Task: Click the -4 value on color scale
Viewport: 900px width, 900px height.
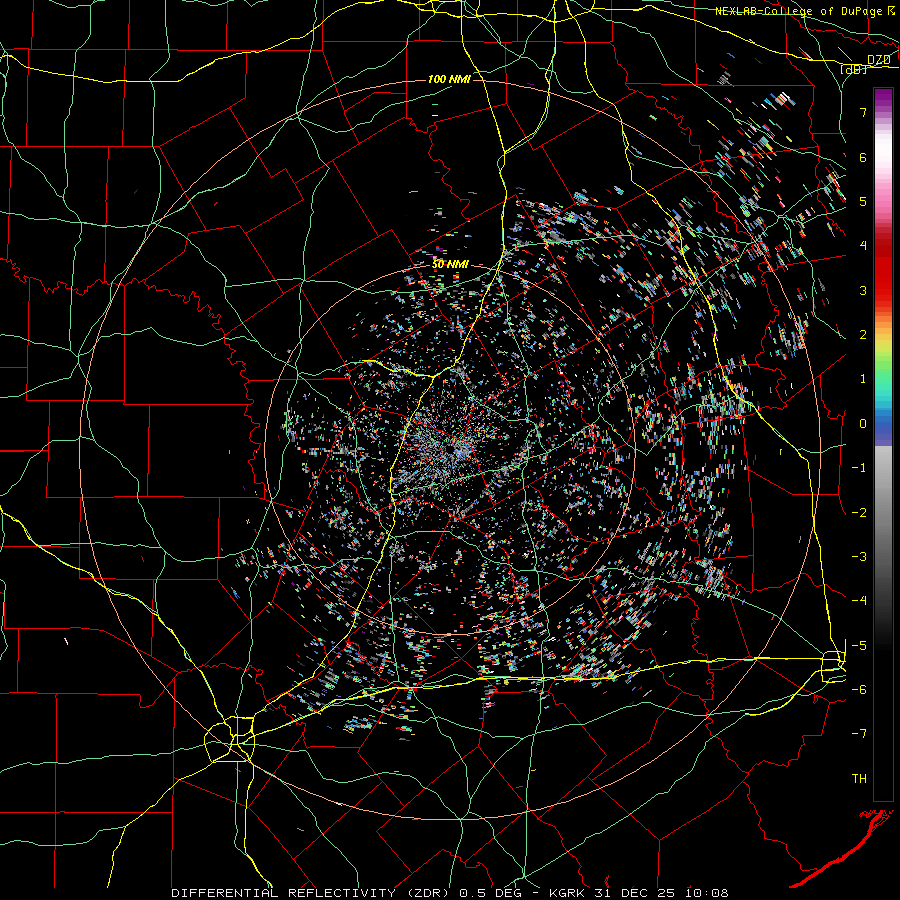Action: click(x=859, y=601)
